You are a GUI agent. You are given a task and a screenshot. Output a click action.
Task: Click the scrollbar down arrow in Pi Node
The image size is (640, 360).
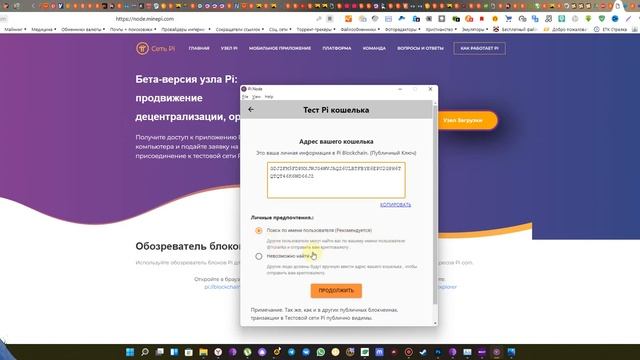tap(435, 323)
